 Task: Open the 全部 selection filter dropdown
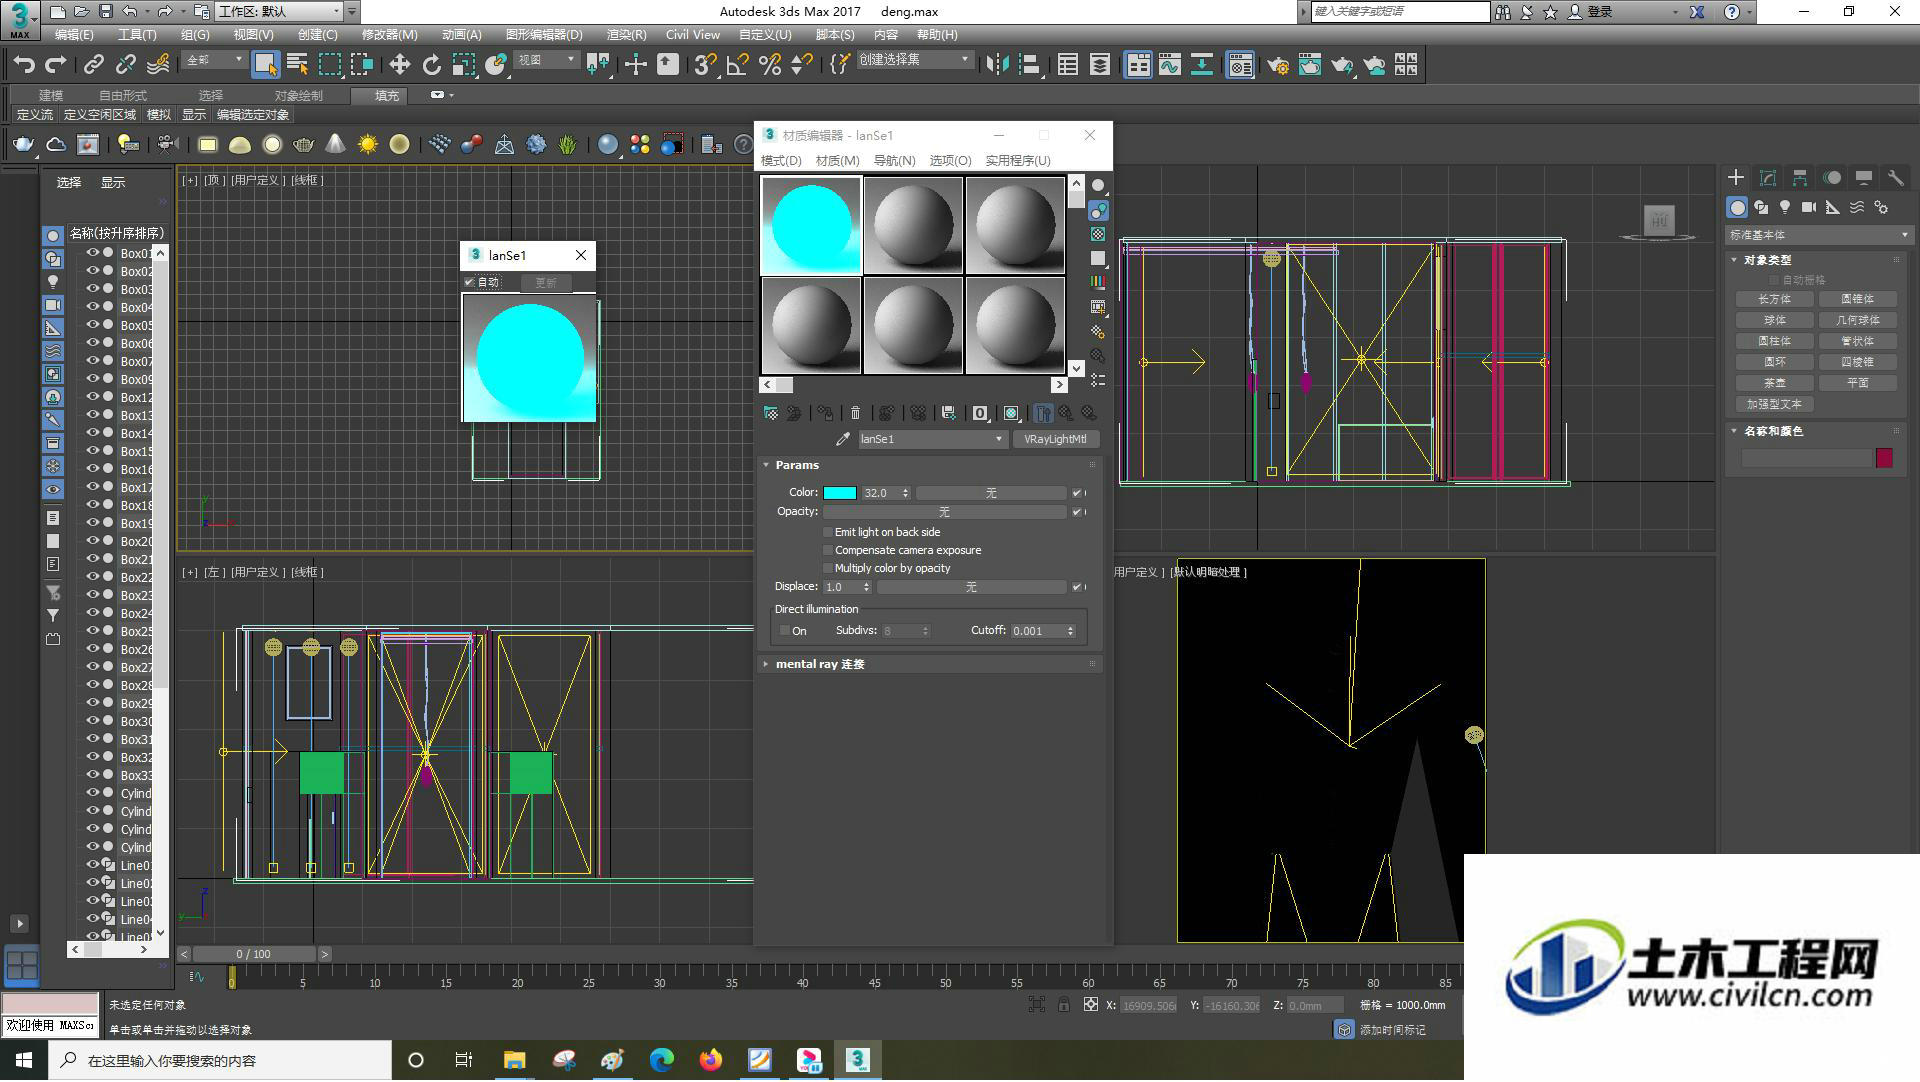click(x=214, y=61)
